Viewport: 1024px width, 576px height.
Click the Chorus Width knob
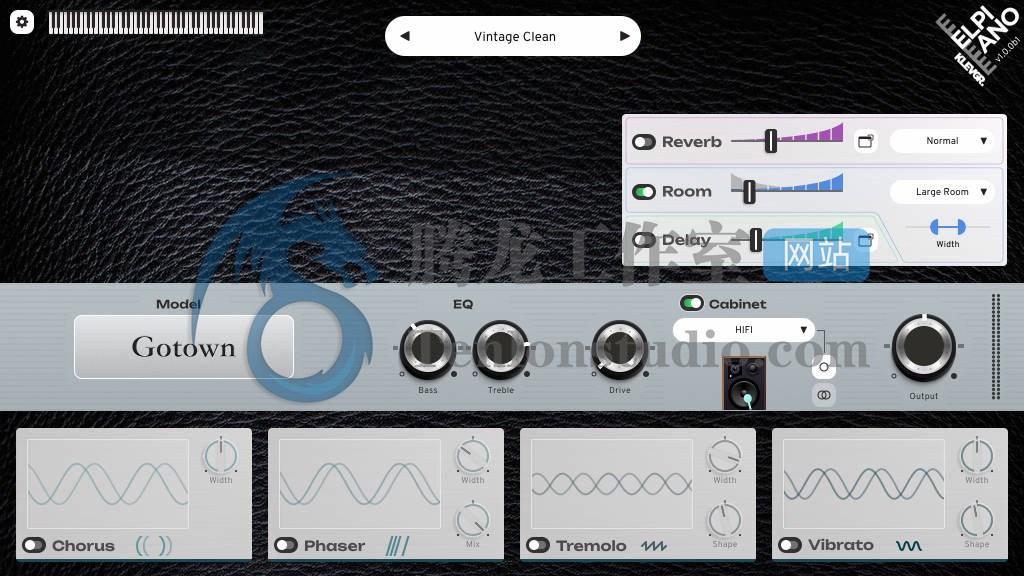click(x=221, y=455)
